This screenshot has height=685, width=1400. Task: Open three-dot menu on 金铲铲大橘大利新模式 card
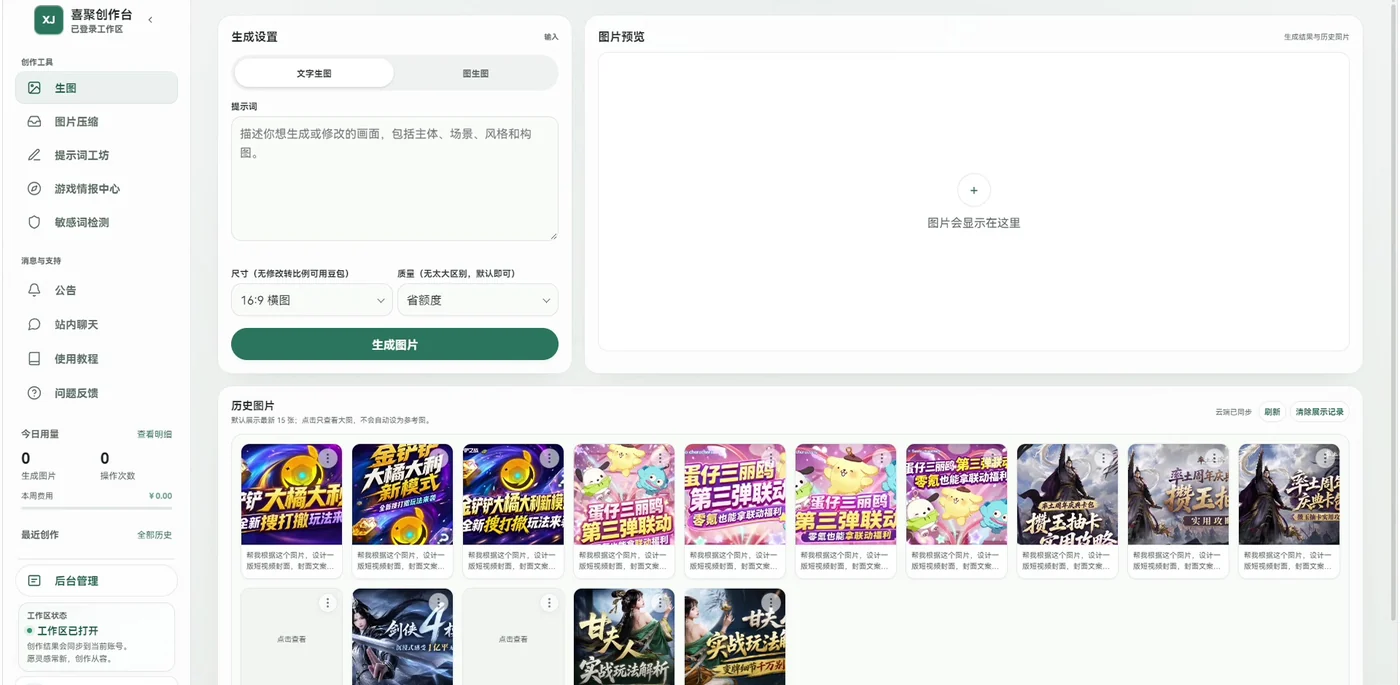(438, 458)
